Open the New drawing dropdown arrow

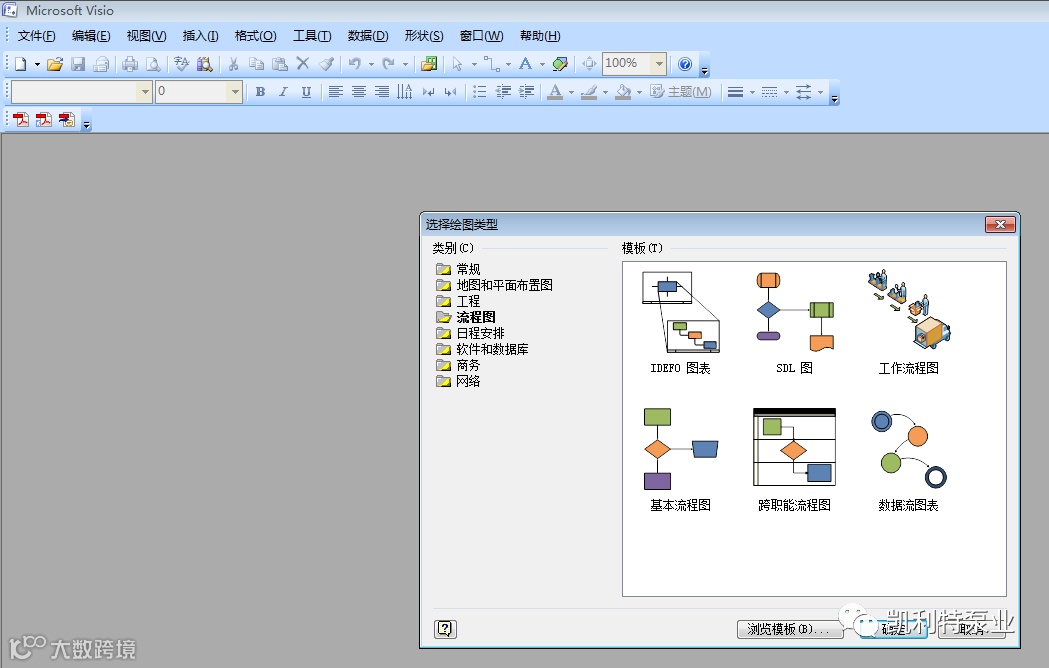37,64
